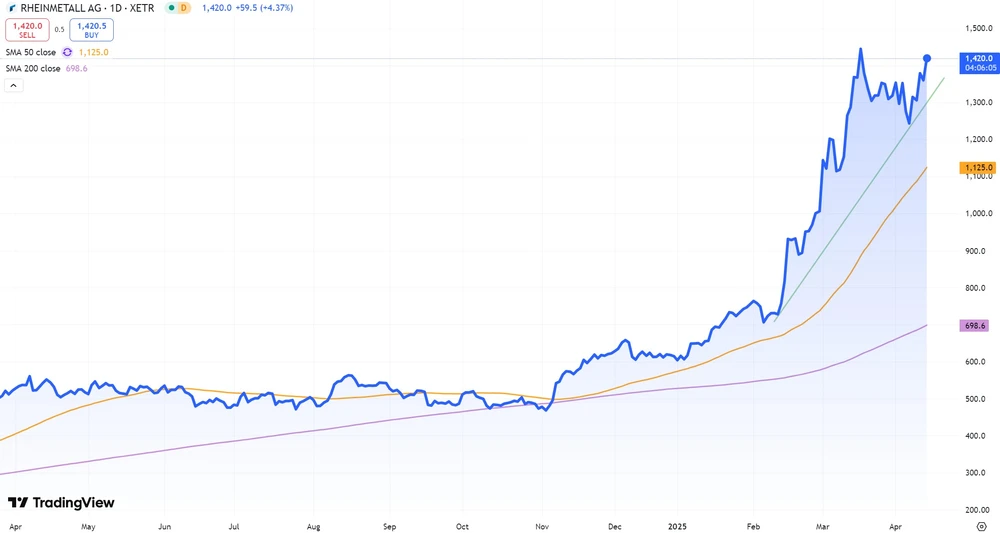
Task: Click the 1,420.0 last price in header
Action: tap(217, 8)
